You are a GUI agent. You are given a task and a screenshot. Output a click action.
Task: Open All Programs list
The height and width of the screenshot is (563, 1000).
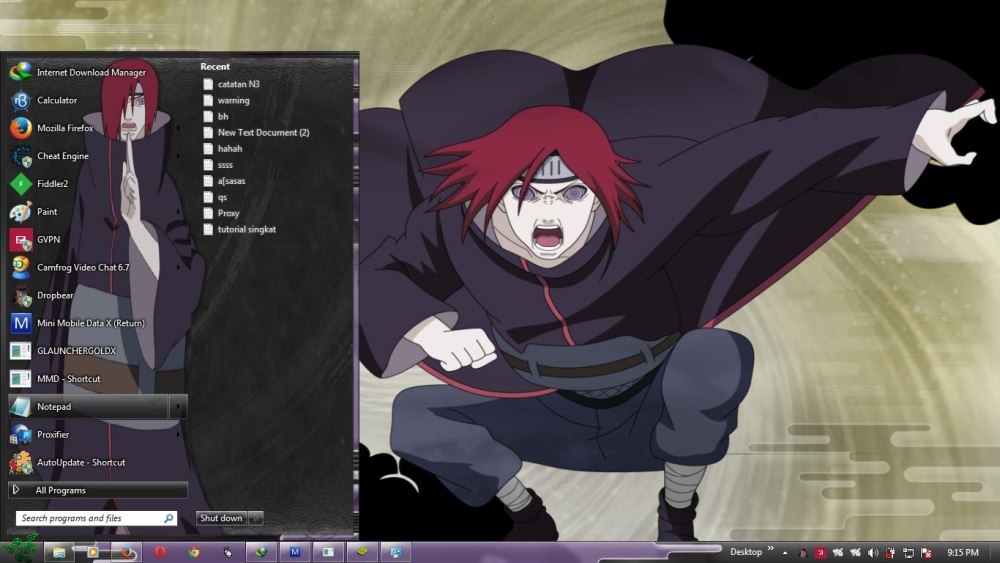(x=98, y=490)
